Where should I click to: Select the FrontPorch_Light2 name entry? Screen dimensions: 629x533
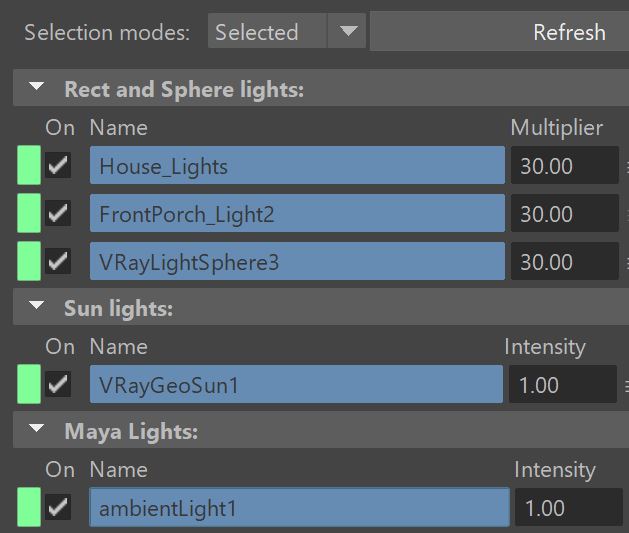click(x=297, y=213)
